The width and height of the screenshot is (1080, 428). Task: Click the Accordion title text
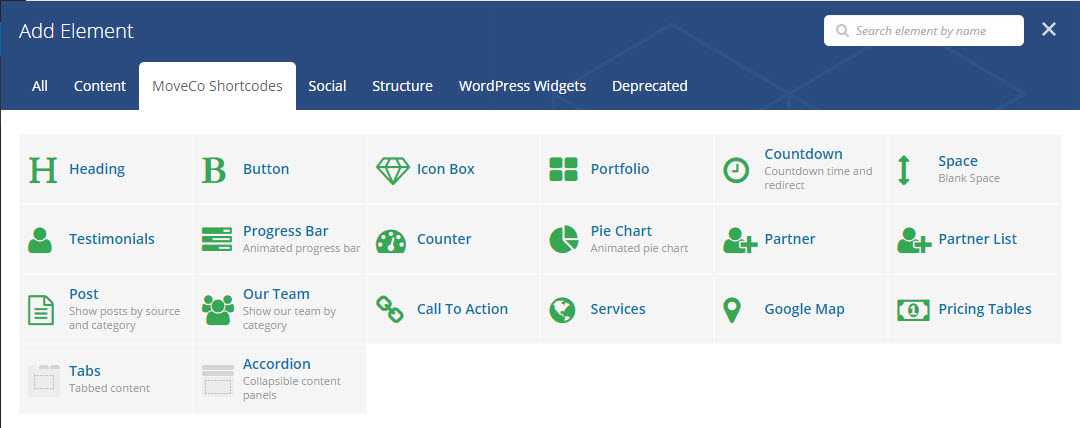point(277,363)
